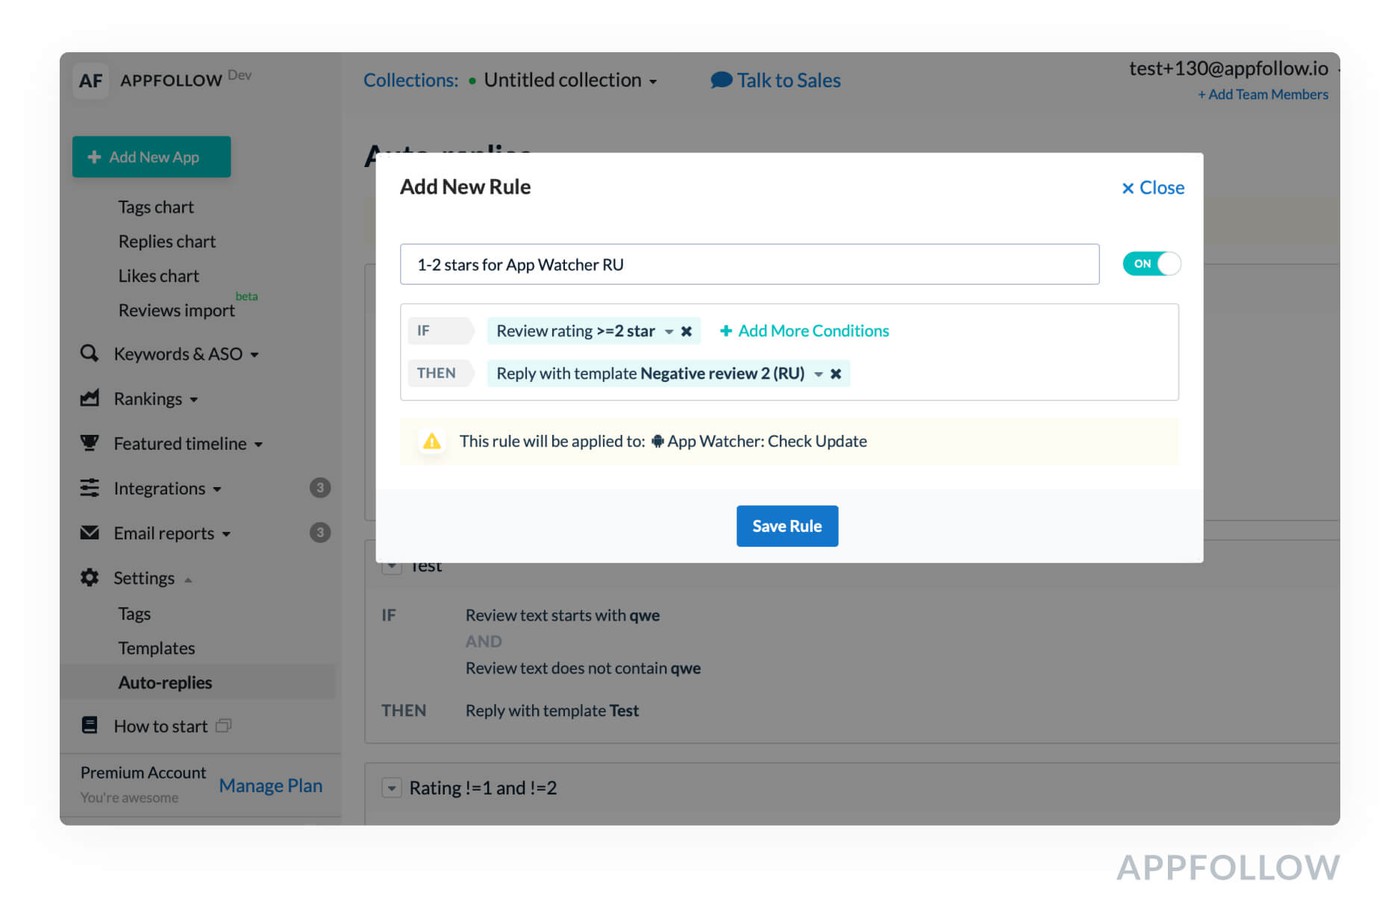Click the Featured timeline trophy icon

(x=89, y=442)
